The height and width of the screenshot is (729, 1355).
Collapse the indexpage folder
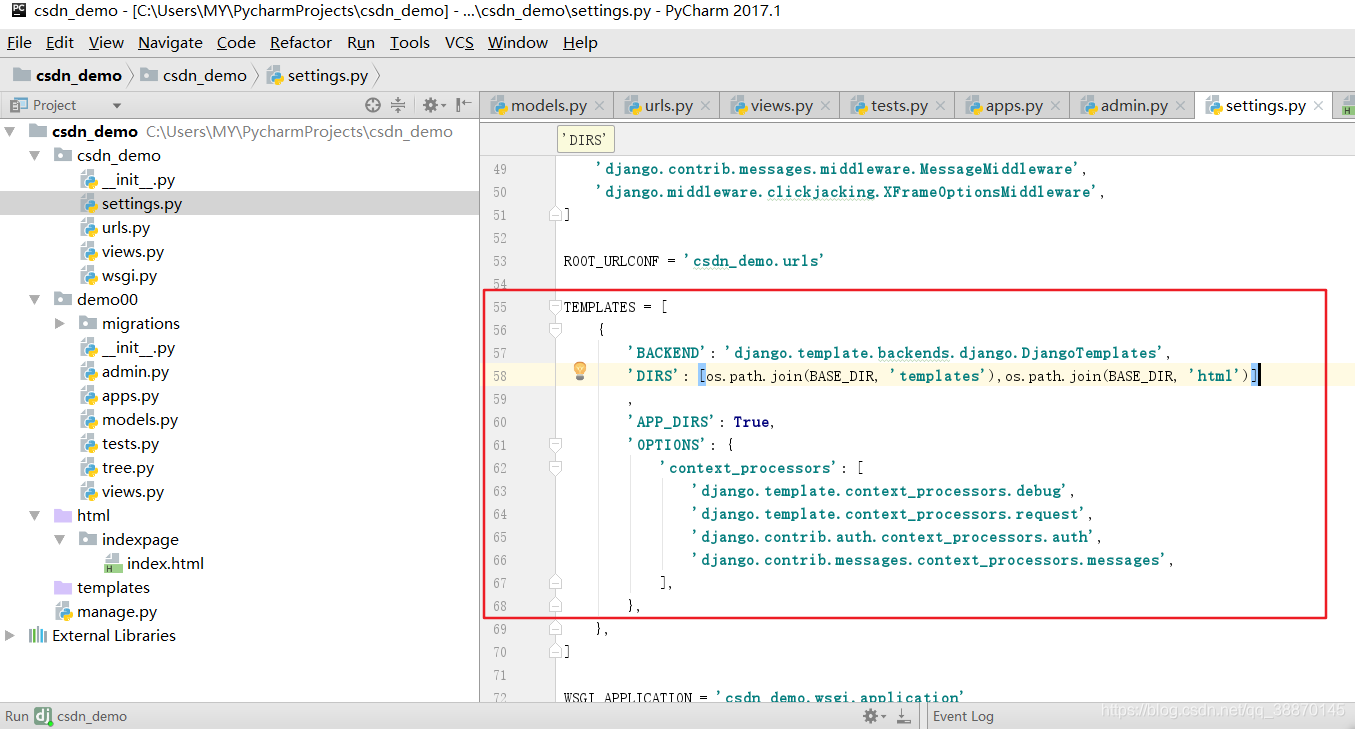pyautogui.click(x=60, y=540)
